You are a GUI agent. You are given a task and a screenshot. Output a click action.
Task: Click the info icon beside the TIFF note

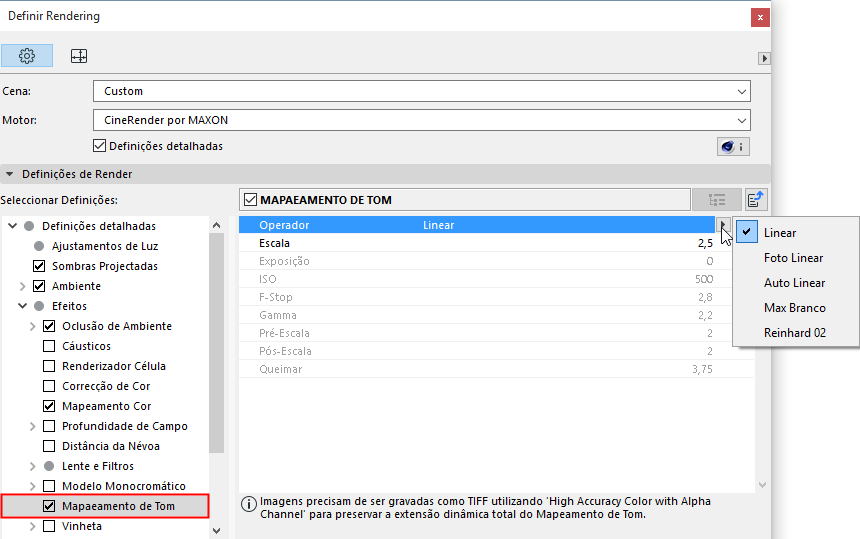coord(248,504)
